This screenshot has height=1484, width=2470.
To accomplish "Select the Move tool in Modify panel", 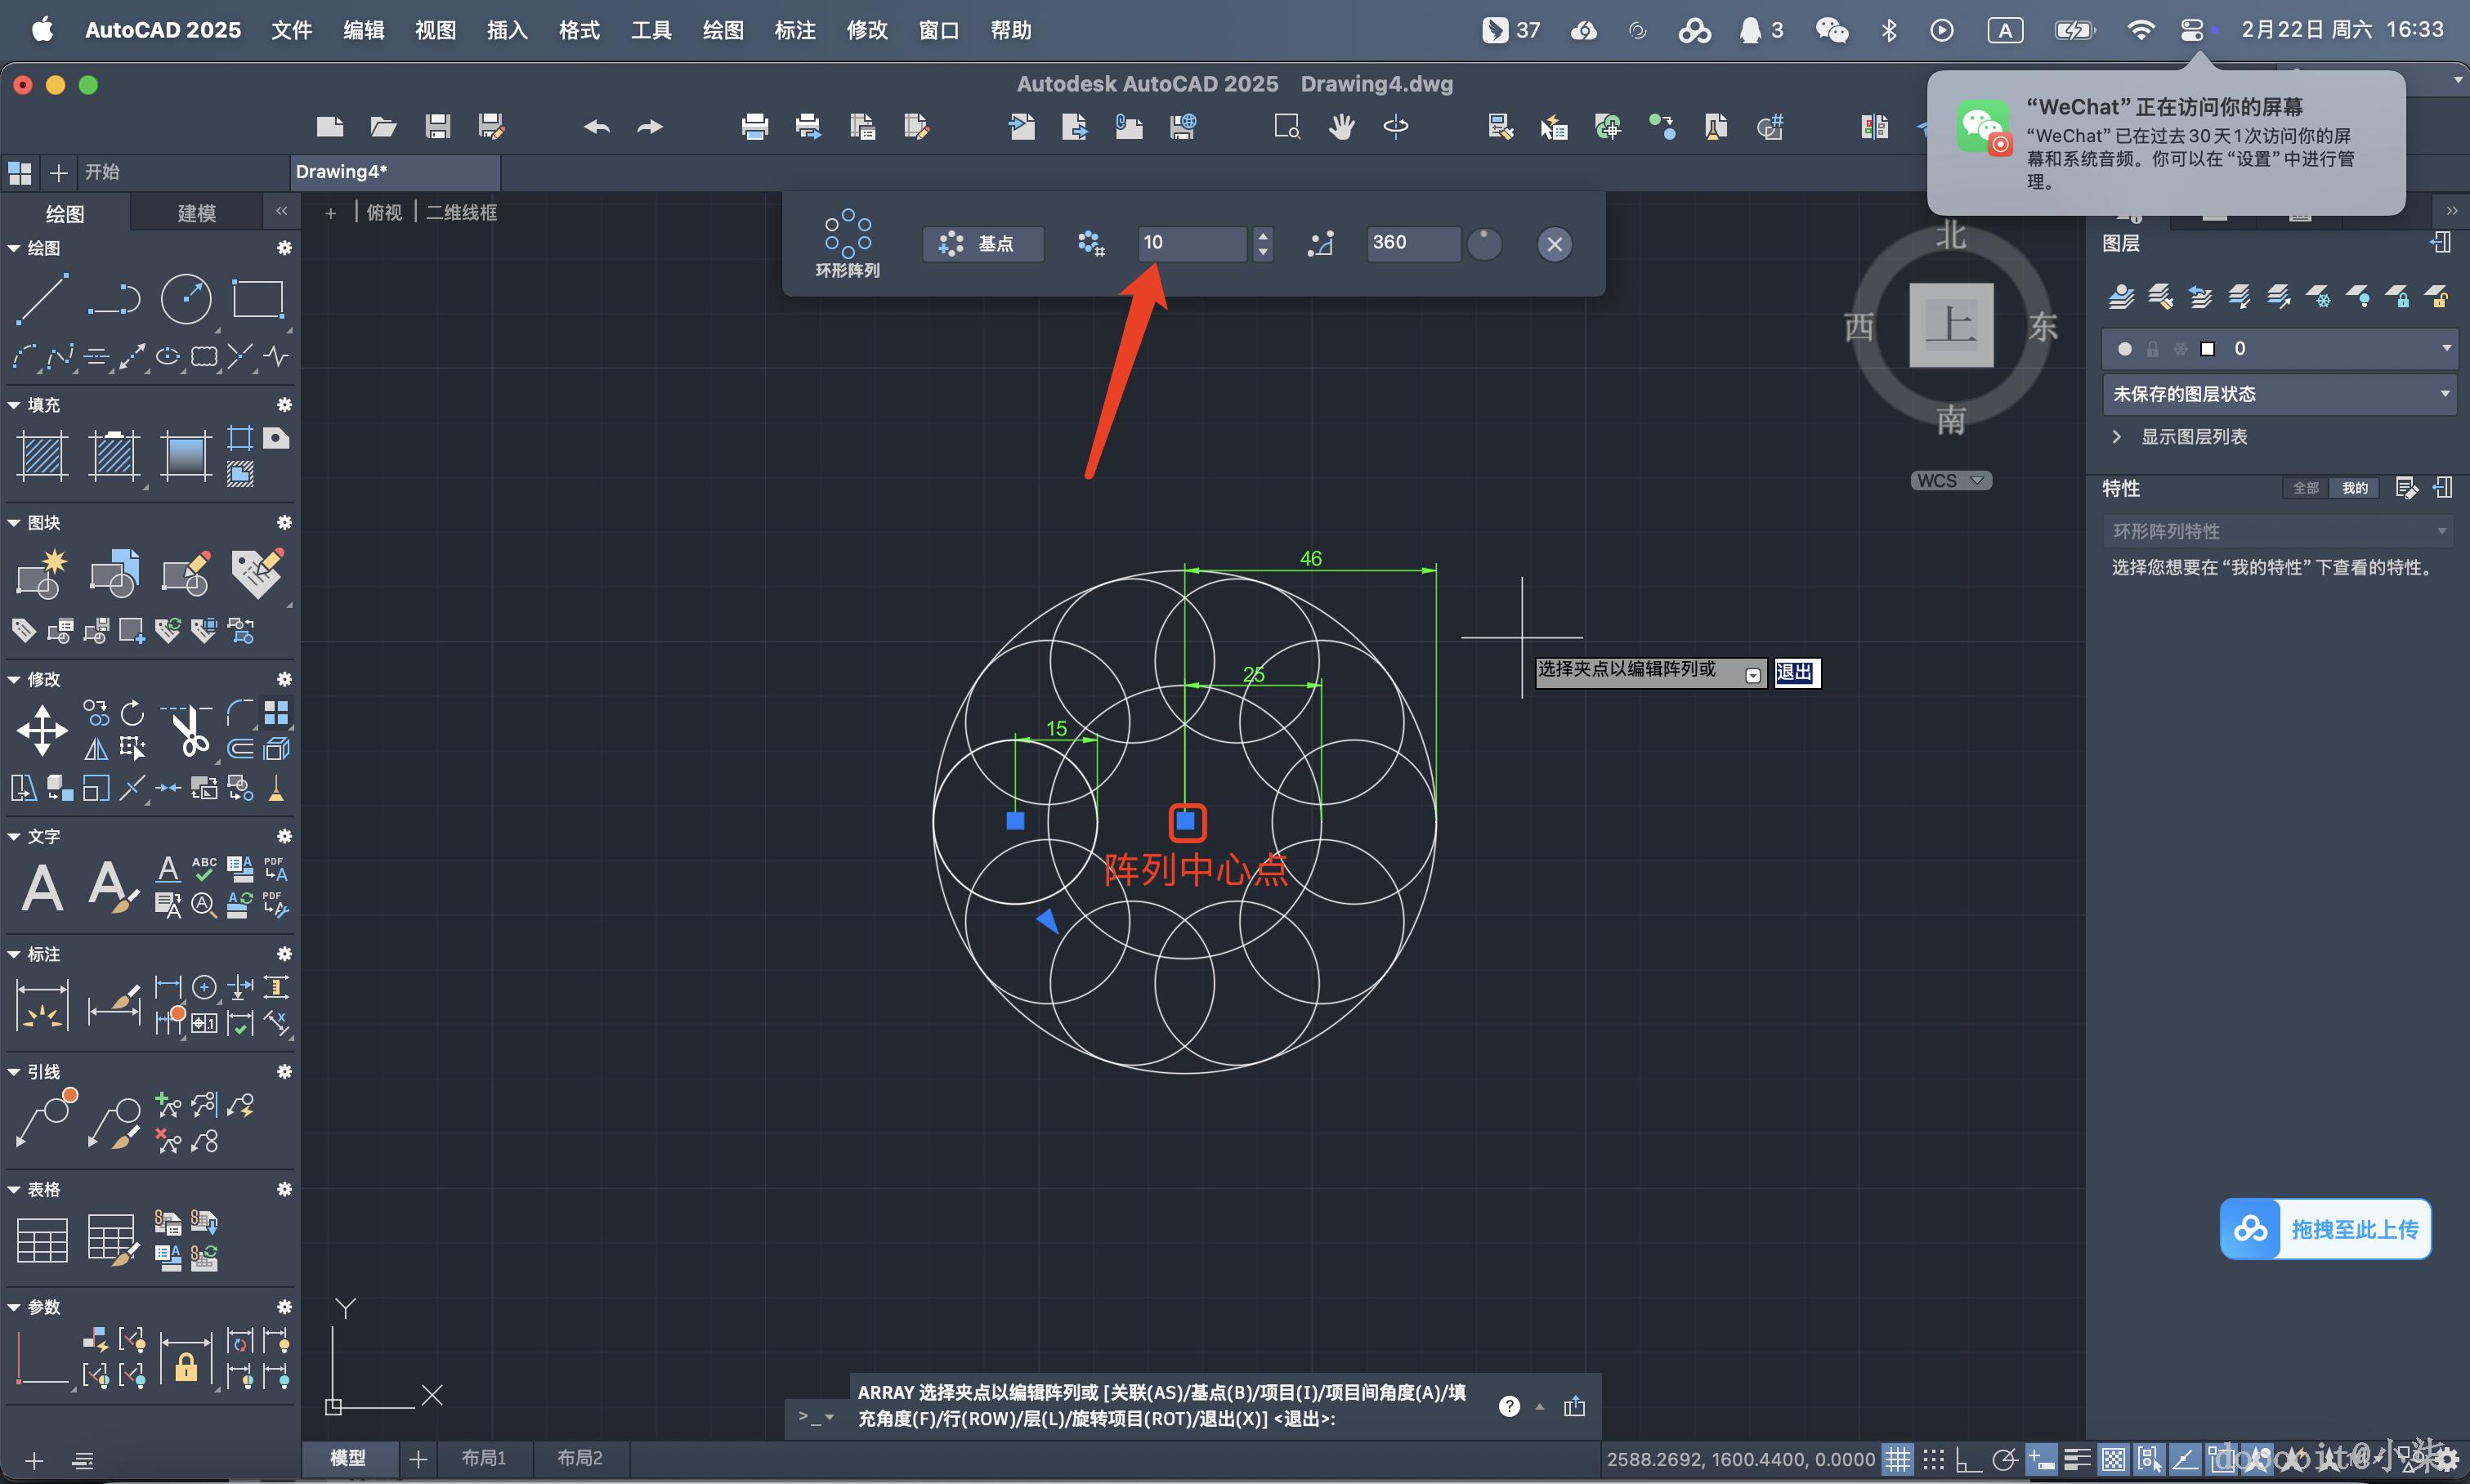I will [42, 730].
